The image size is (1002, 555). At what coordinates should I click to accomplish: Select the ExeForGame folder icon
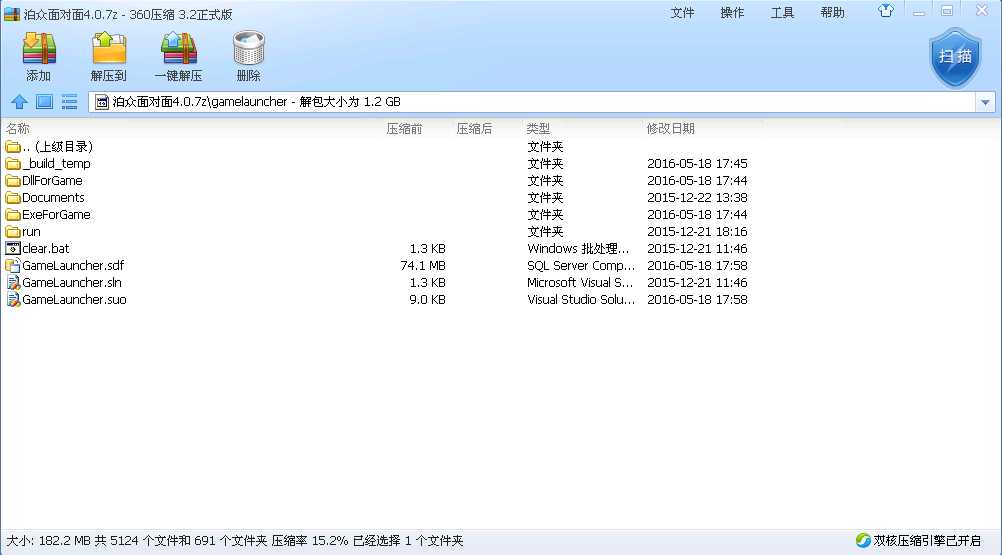tap(13, 215)
